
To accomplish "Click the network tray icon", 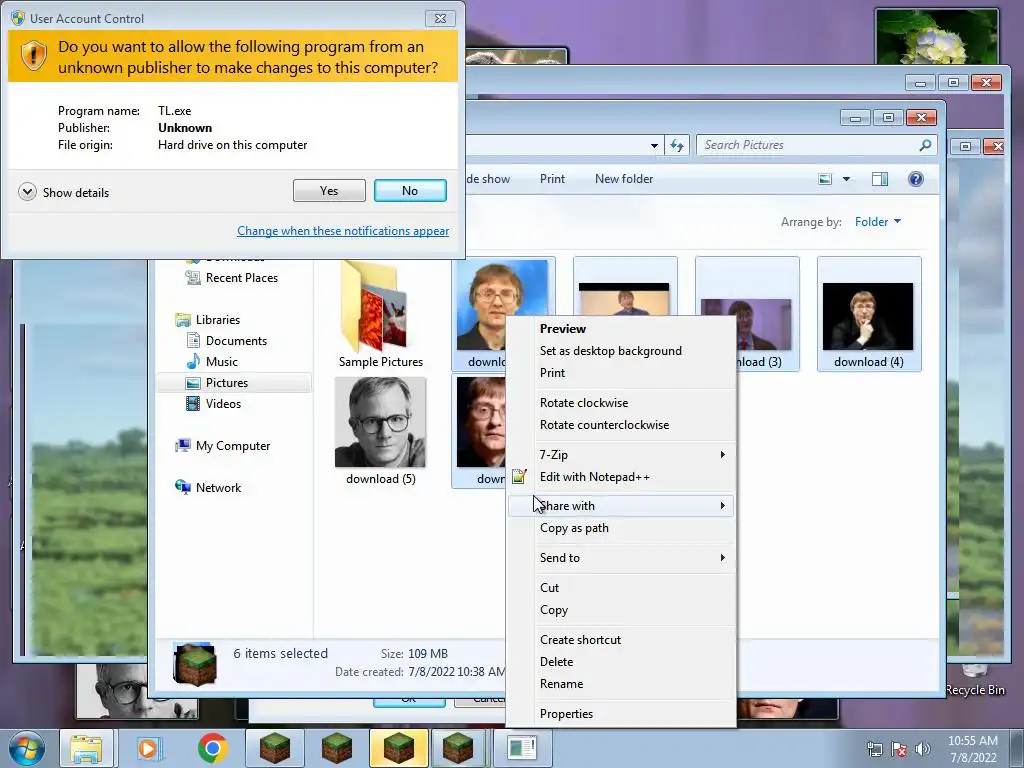I will (x=874, y=749).
